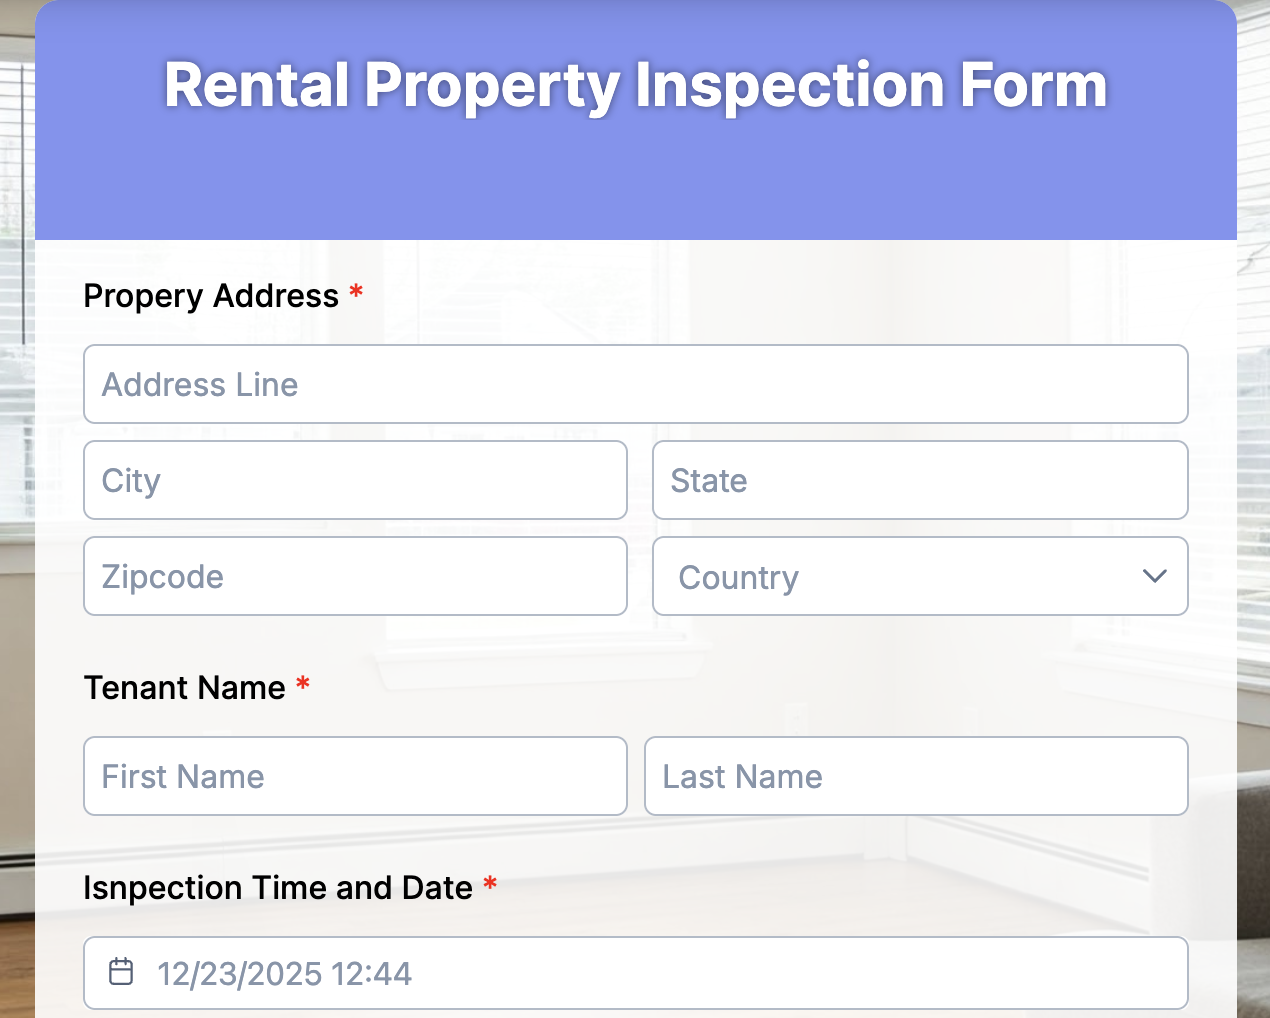The width and height of the screenshot is (1270, 1018).
Task: Click the Last Name input box
Action: tap(916, 776)
